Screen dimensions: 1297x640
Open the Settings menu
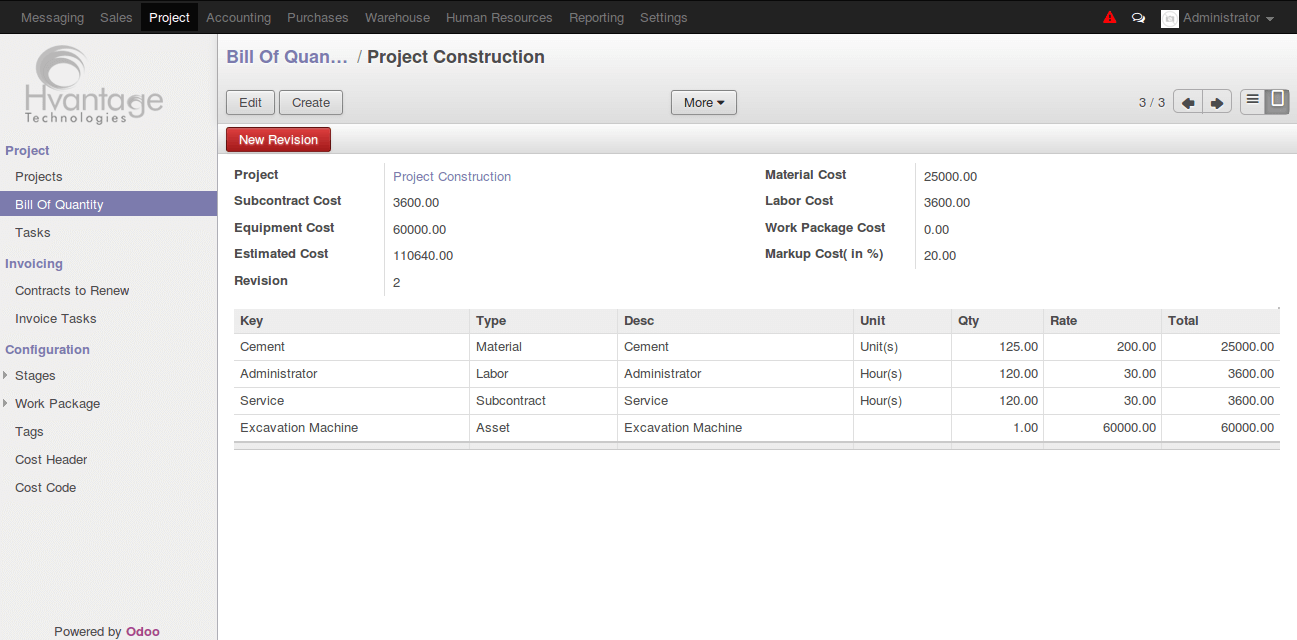point(664,17)
